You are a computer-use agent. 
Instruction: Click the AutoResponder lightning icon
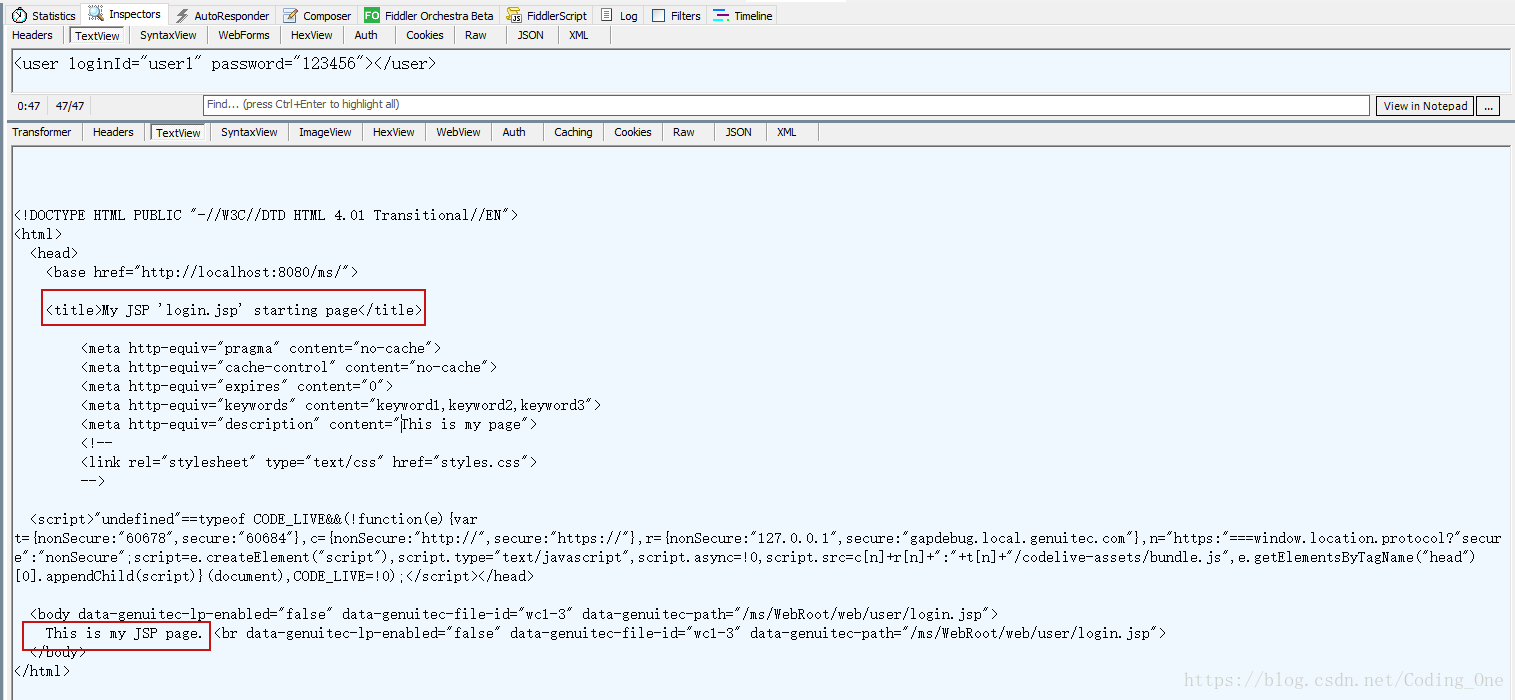pos(183,16)
